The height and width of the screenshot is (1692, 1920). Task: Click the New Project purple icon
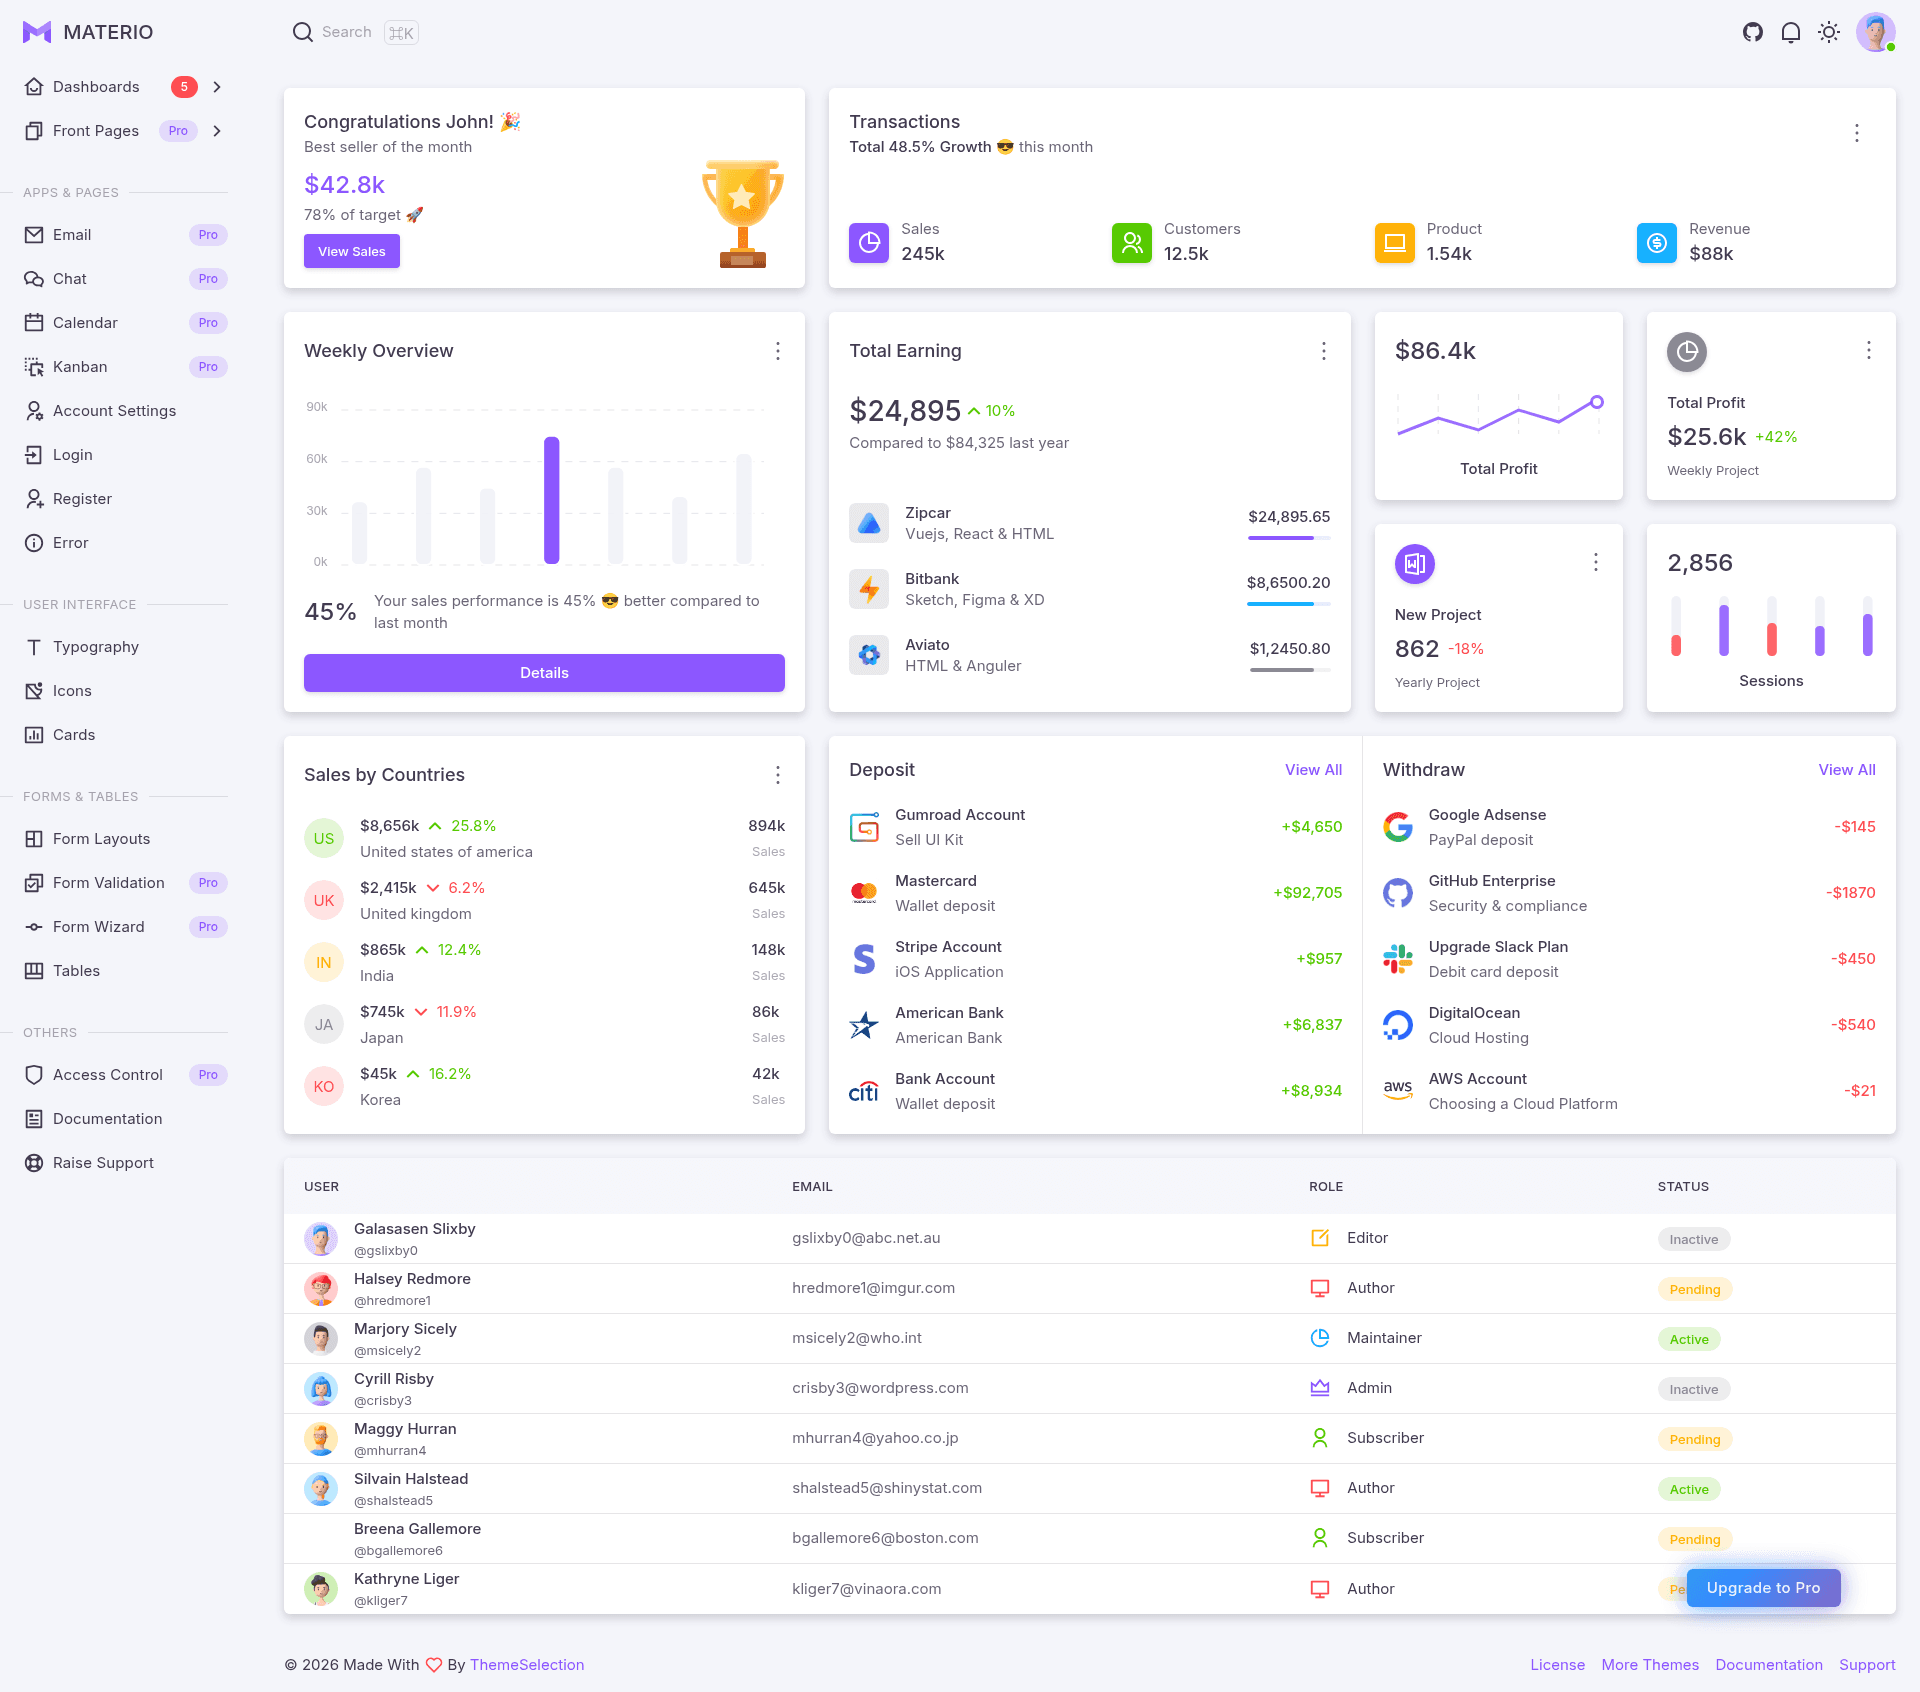pyautogui.click(x=1415, y=564)
